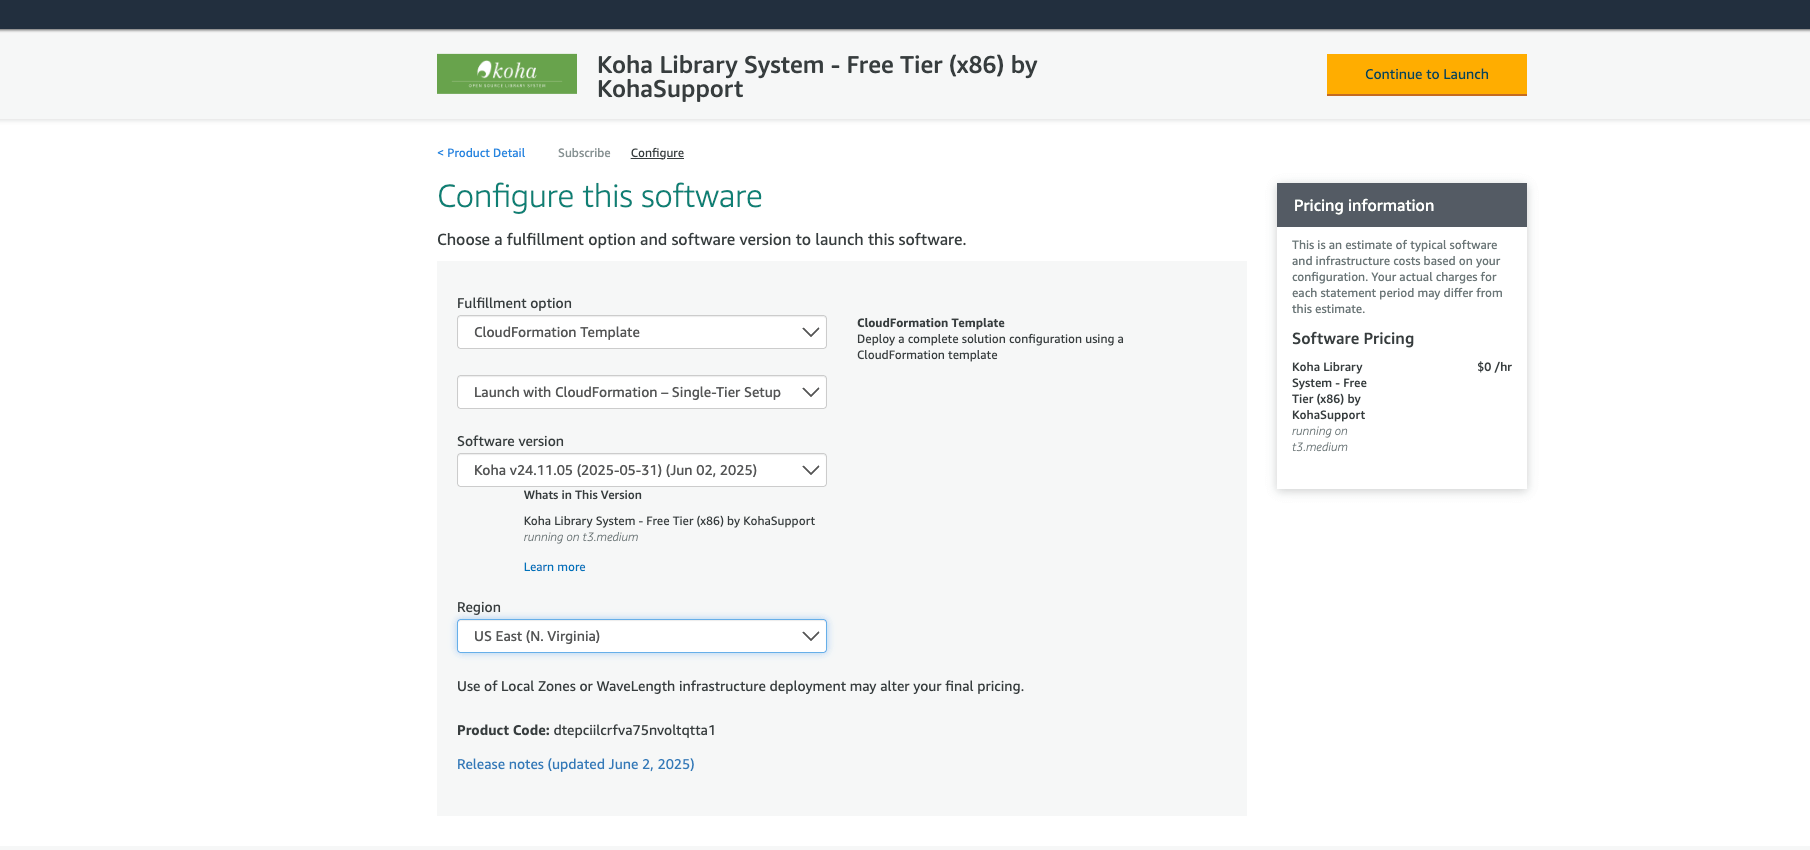This screenshot has height=850, width=1810.
Task: Select the Configure step
Action: (657, 153)
